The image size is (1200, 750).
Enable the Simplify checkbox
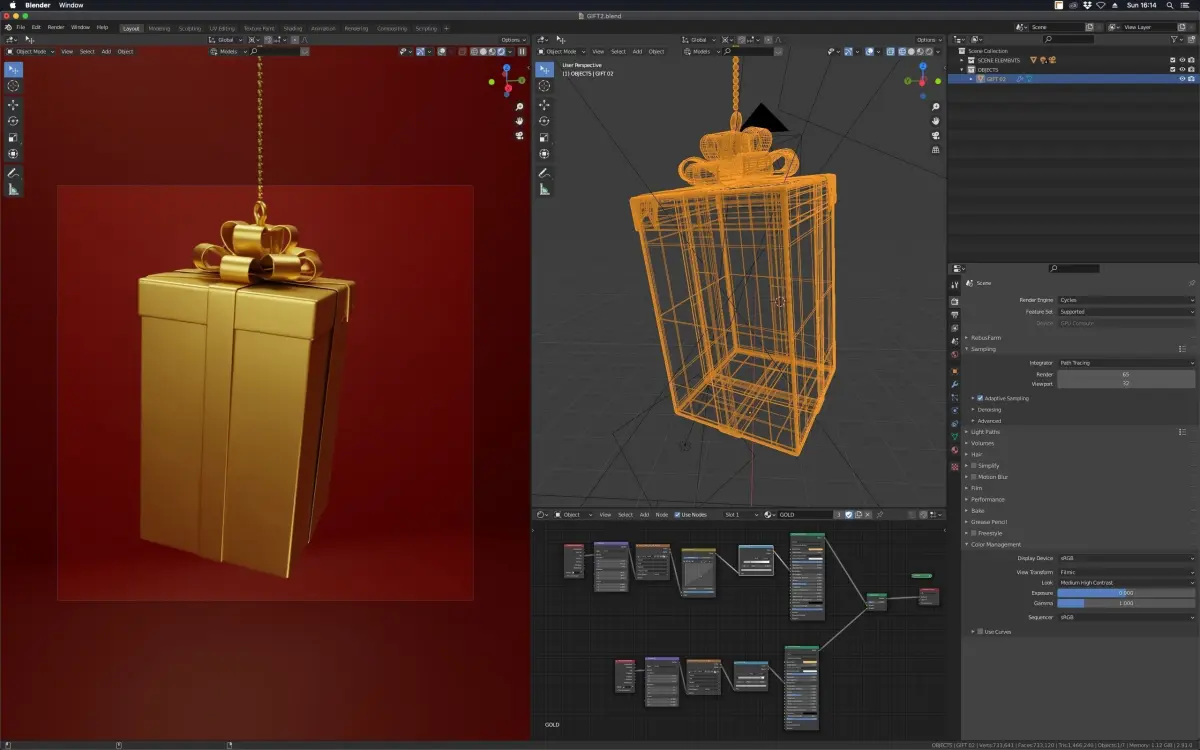975,465
